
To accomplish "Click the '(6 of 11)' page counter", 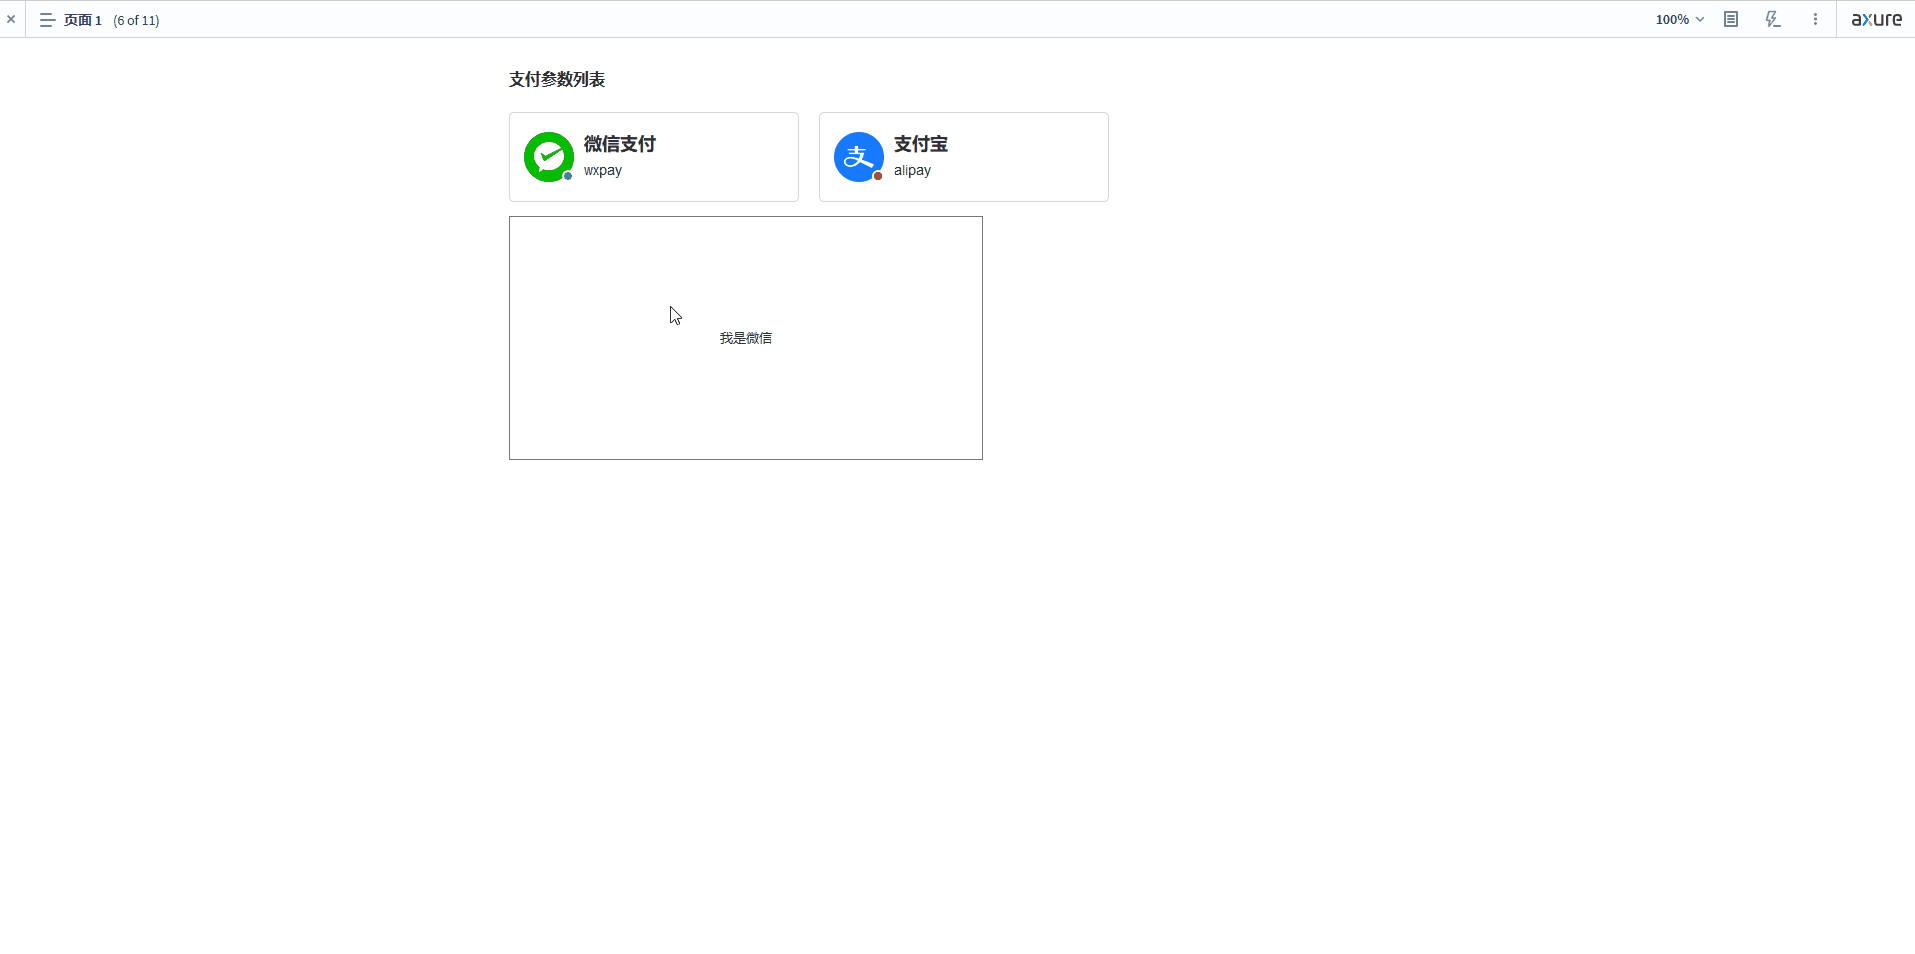I will click(136, 20).
